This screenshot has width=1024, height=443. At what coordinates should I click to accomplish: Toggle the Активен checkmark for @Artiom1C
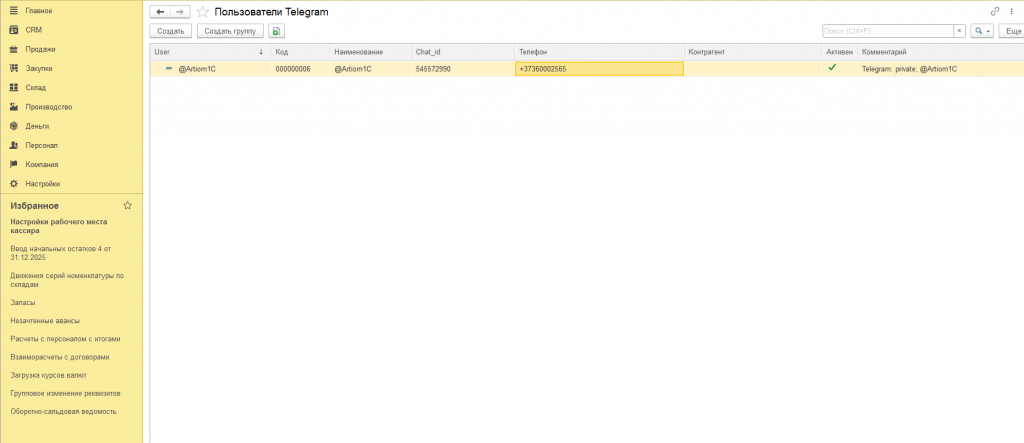click(x=832, y=67)
